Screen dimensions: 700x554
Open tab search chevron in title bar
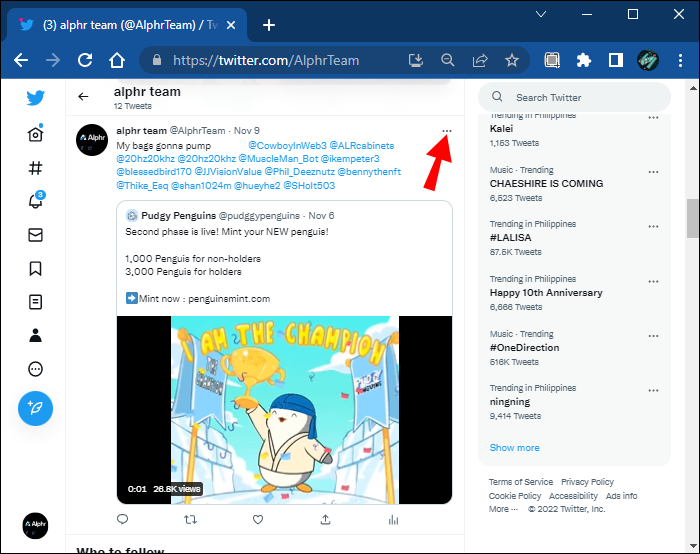pos(541,14)
